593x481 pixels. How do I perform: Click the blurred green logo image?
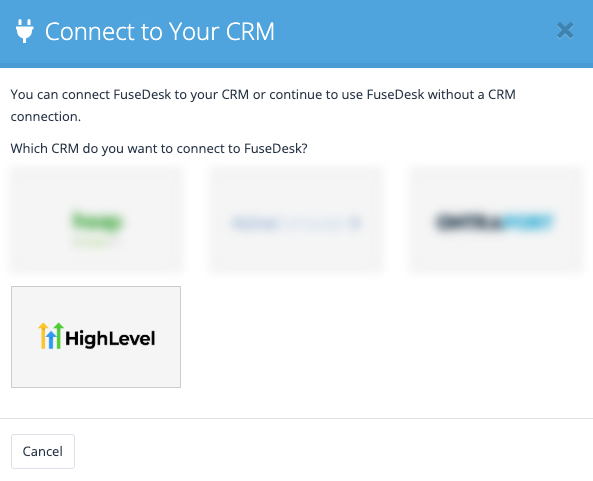click(x=97, y=227)
